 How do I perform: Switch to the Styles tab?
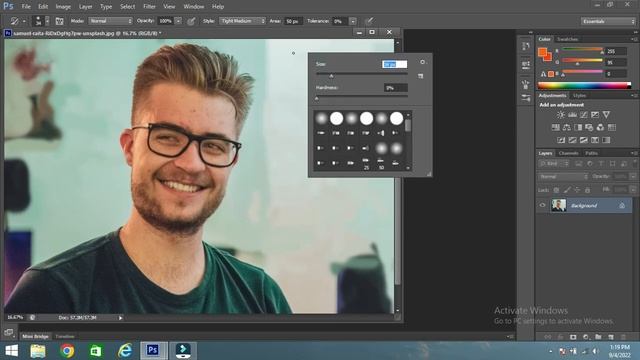pos(579,96)
